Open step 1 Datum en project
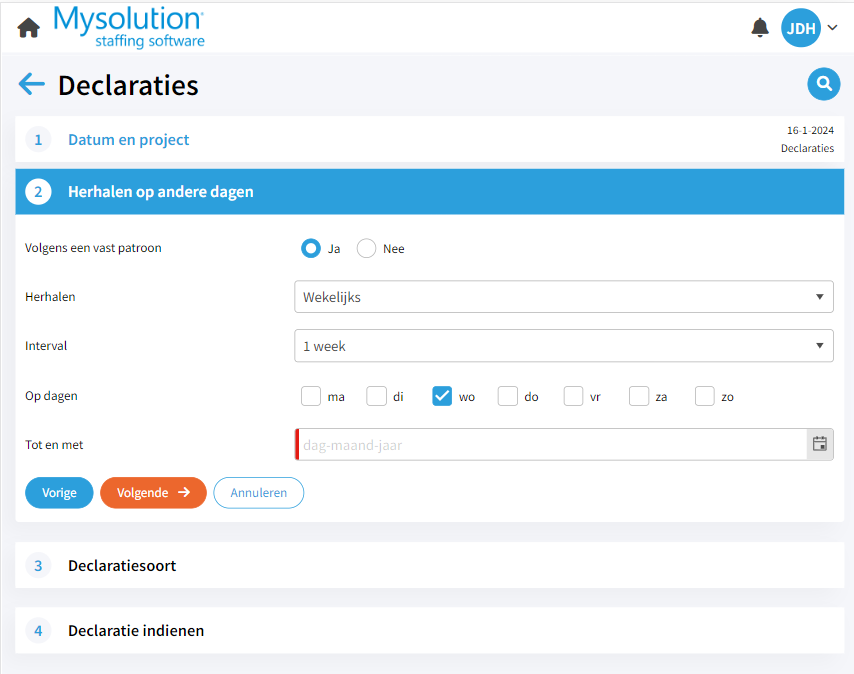 128,140
